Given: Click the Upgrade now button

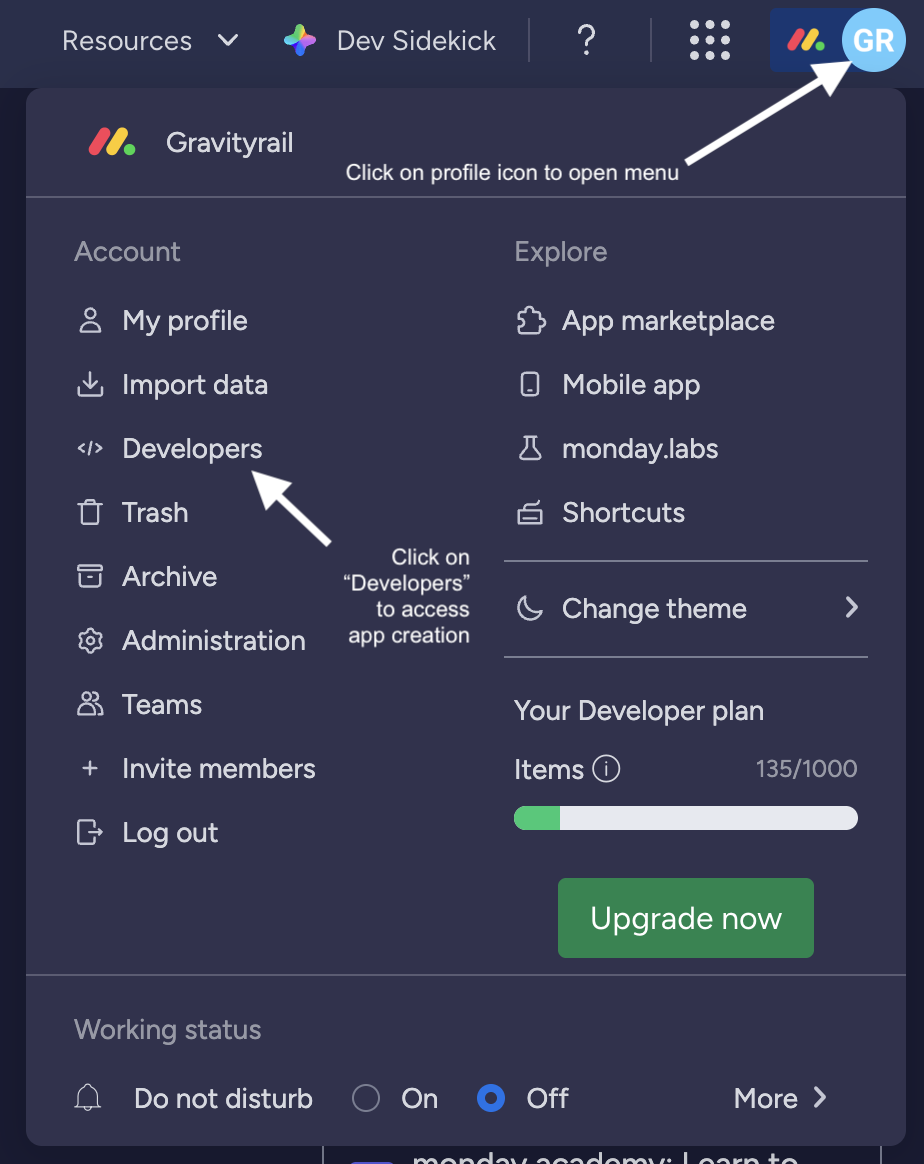Looking at the screenshot, I should [x=685, y=917].
